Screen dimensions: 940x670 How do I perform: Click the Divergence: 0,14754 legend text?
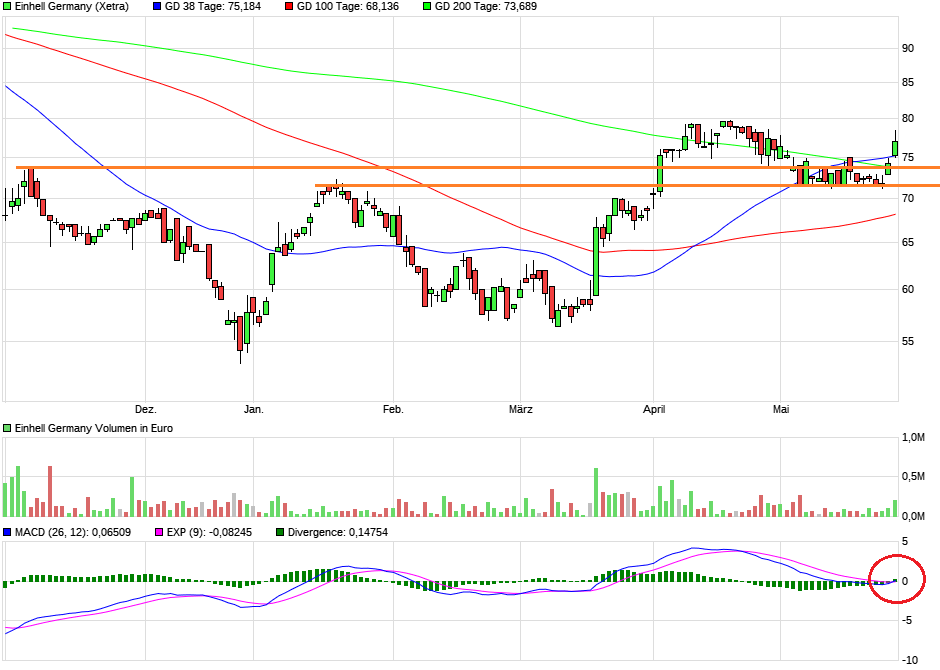tap(339, 532)
